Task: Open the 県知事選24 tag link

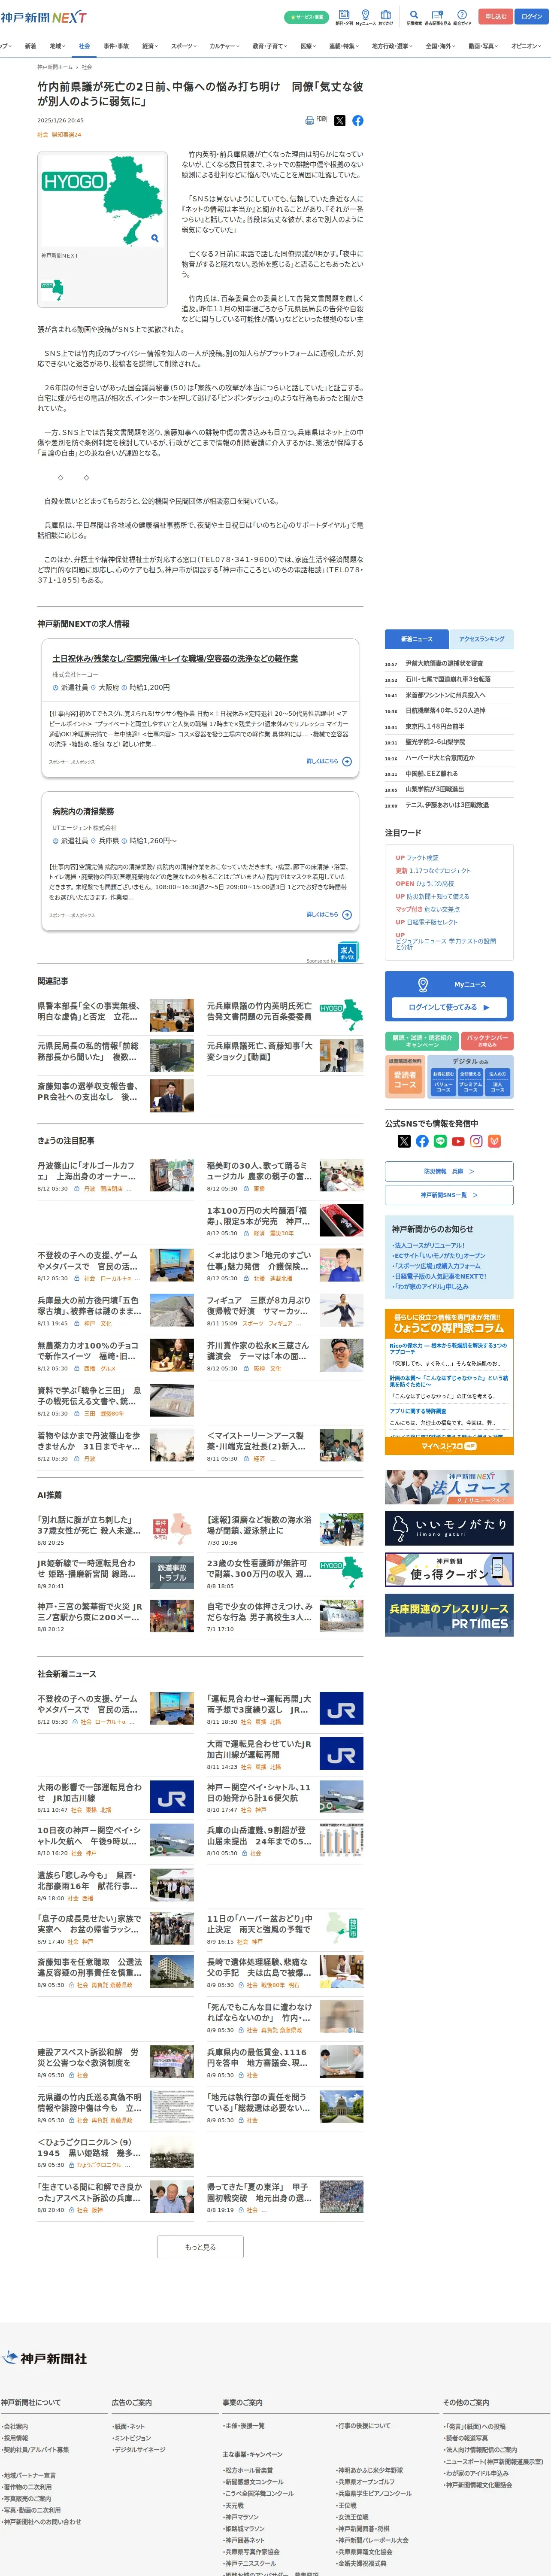Action: point(67,134)
